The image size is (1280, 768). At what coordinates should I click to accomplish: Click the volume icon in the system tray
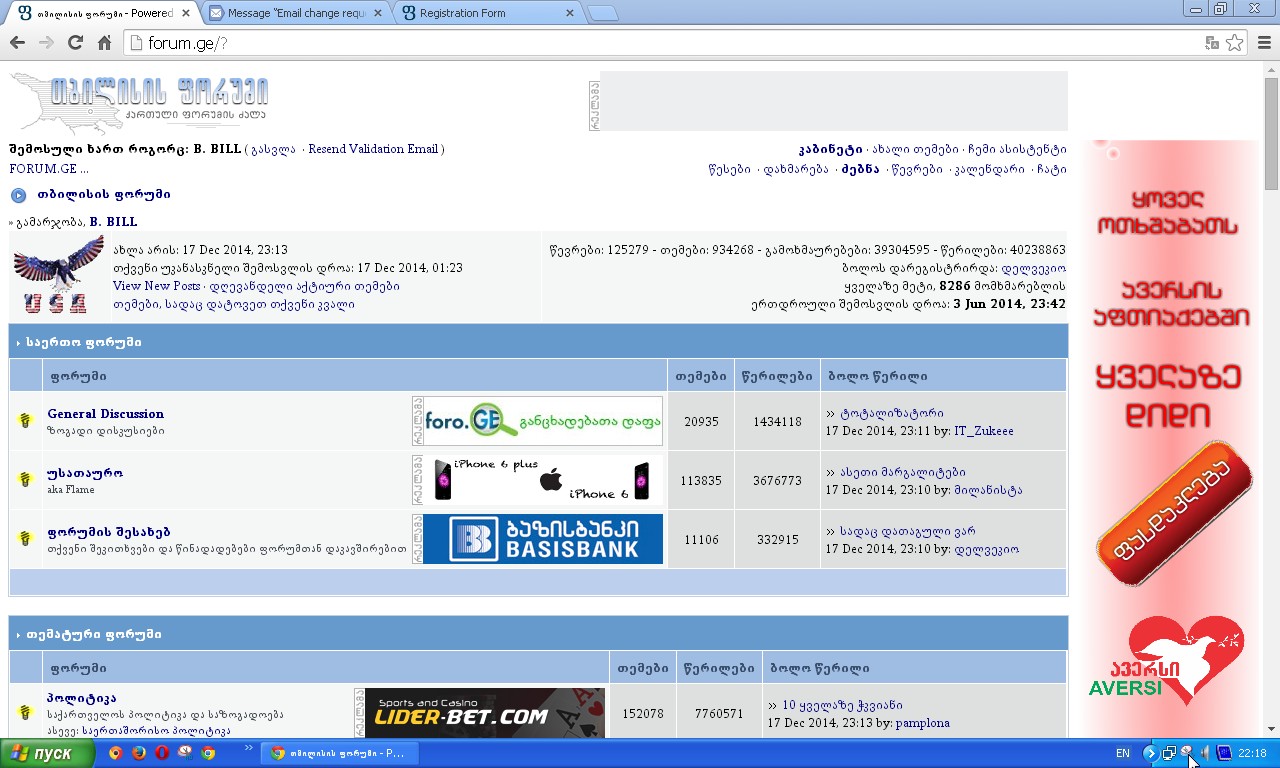[1204, 753]
